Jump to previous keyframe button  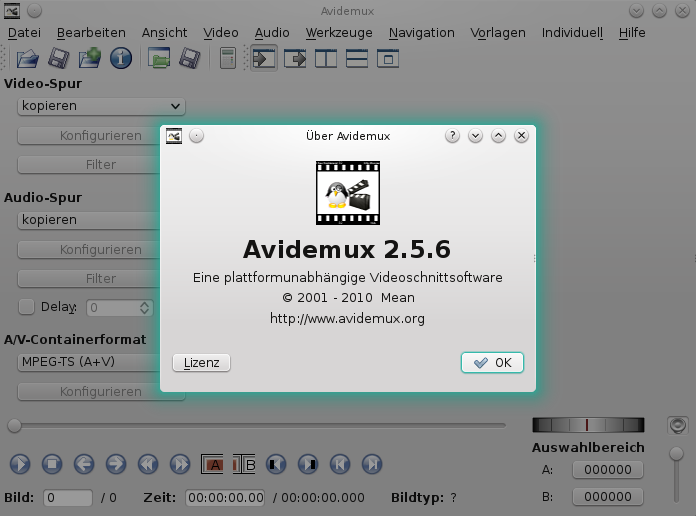point(148,464)
